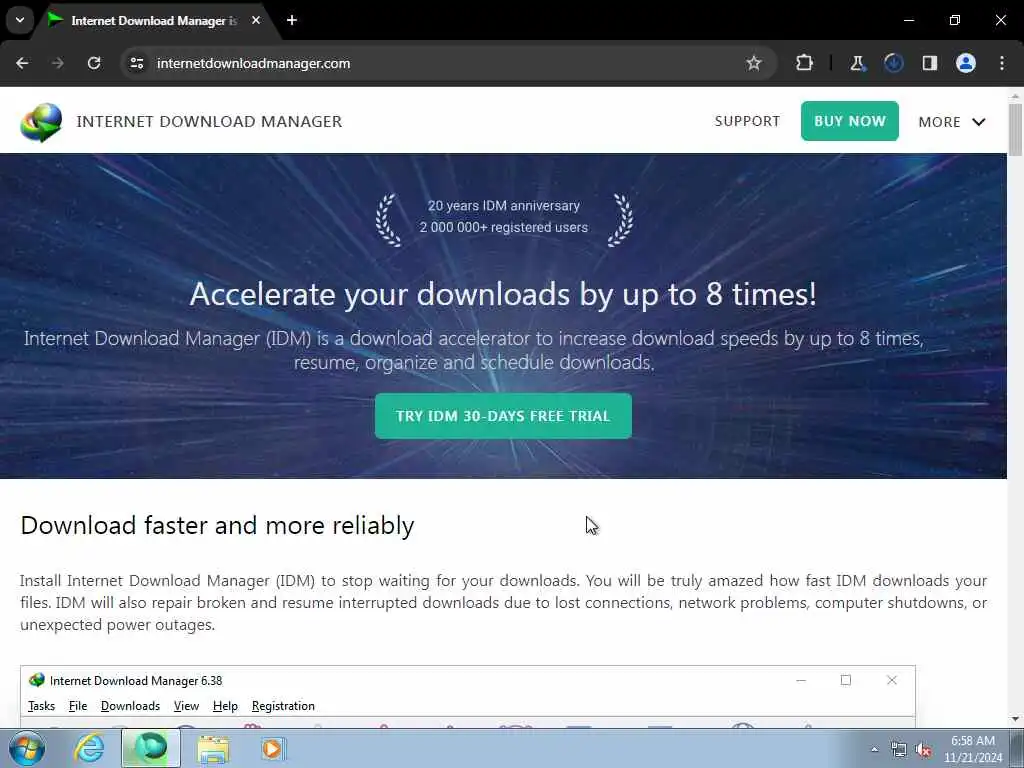This screenshot has height=768, width=1024.
Task: Select the Internet Download Manager tab
Action: [x=154, y=21]
